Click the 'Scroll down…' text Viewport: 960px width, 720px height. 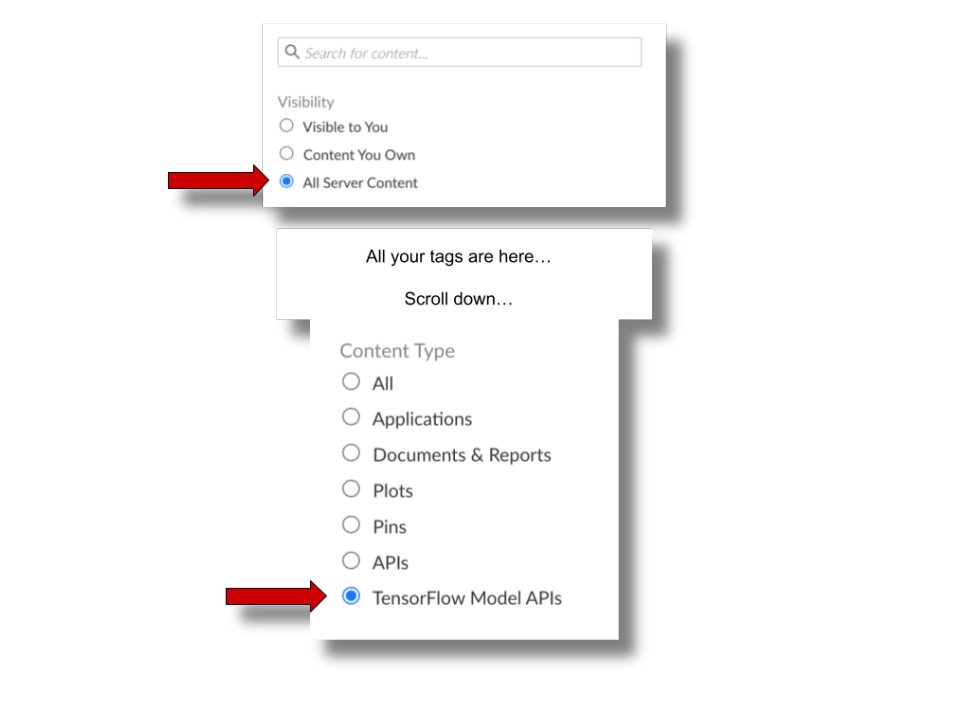459,299
